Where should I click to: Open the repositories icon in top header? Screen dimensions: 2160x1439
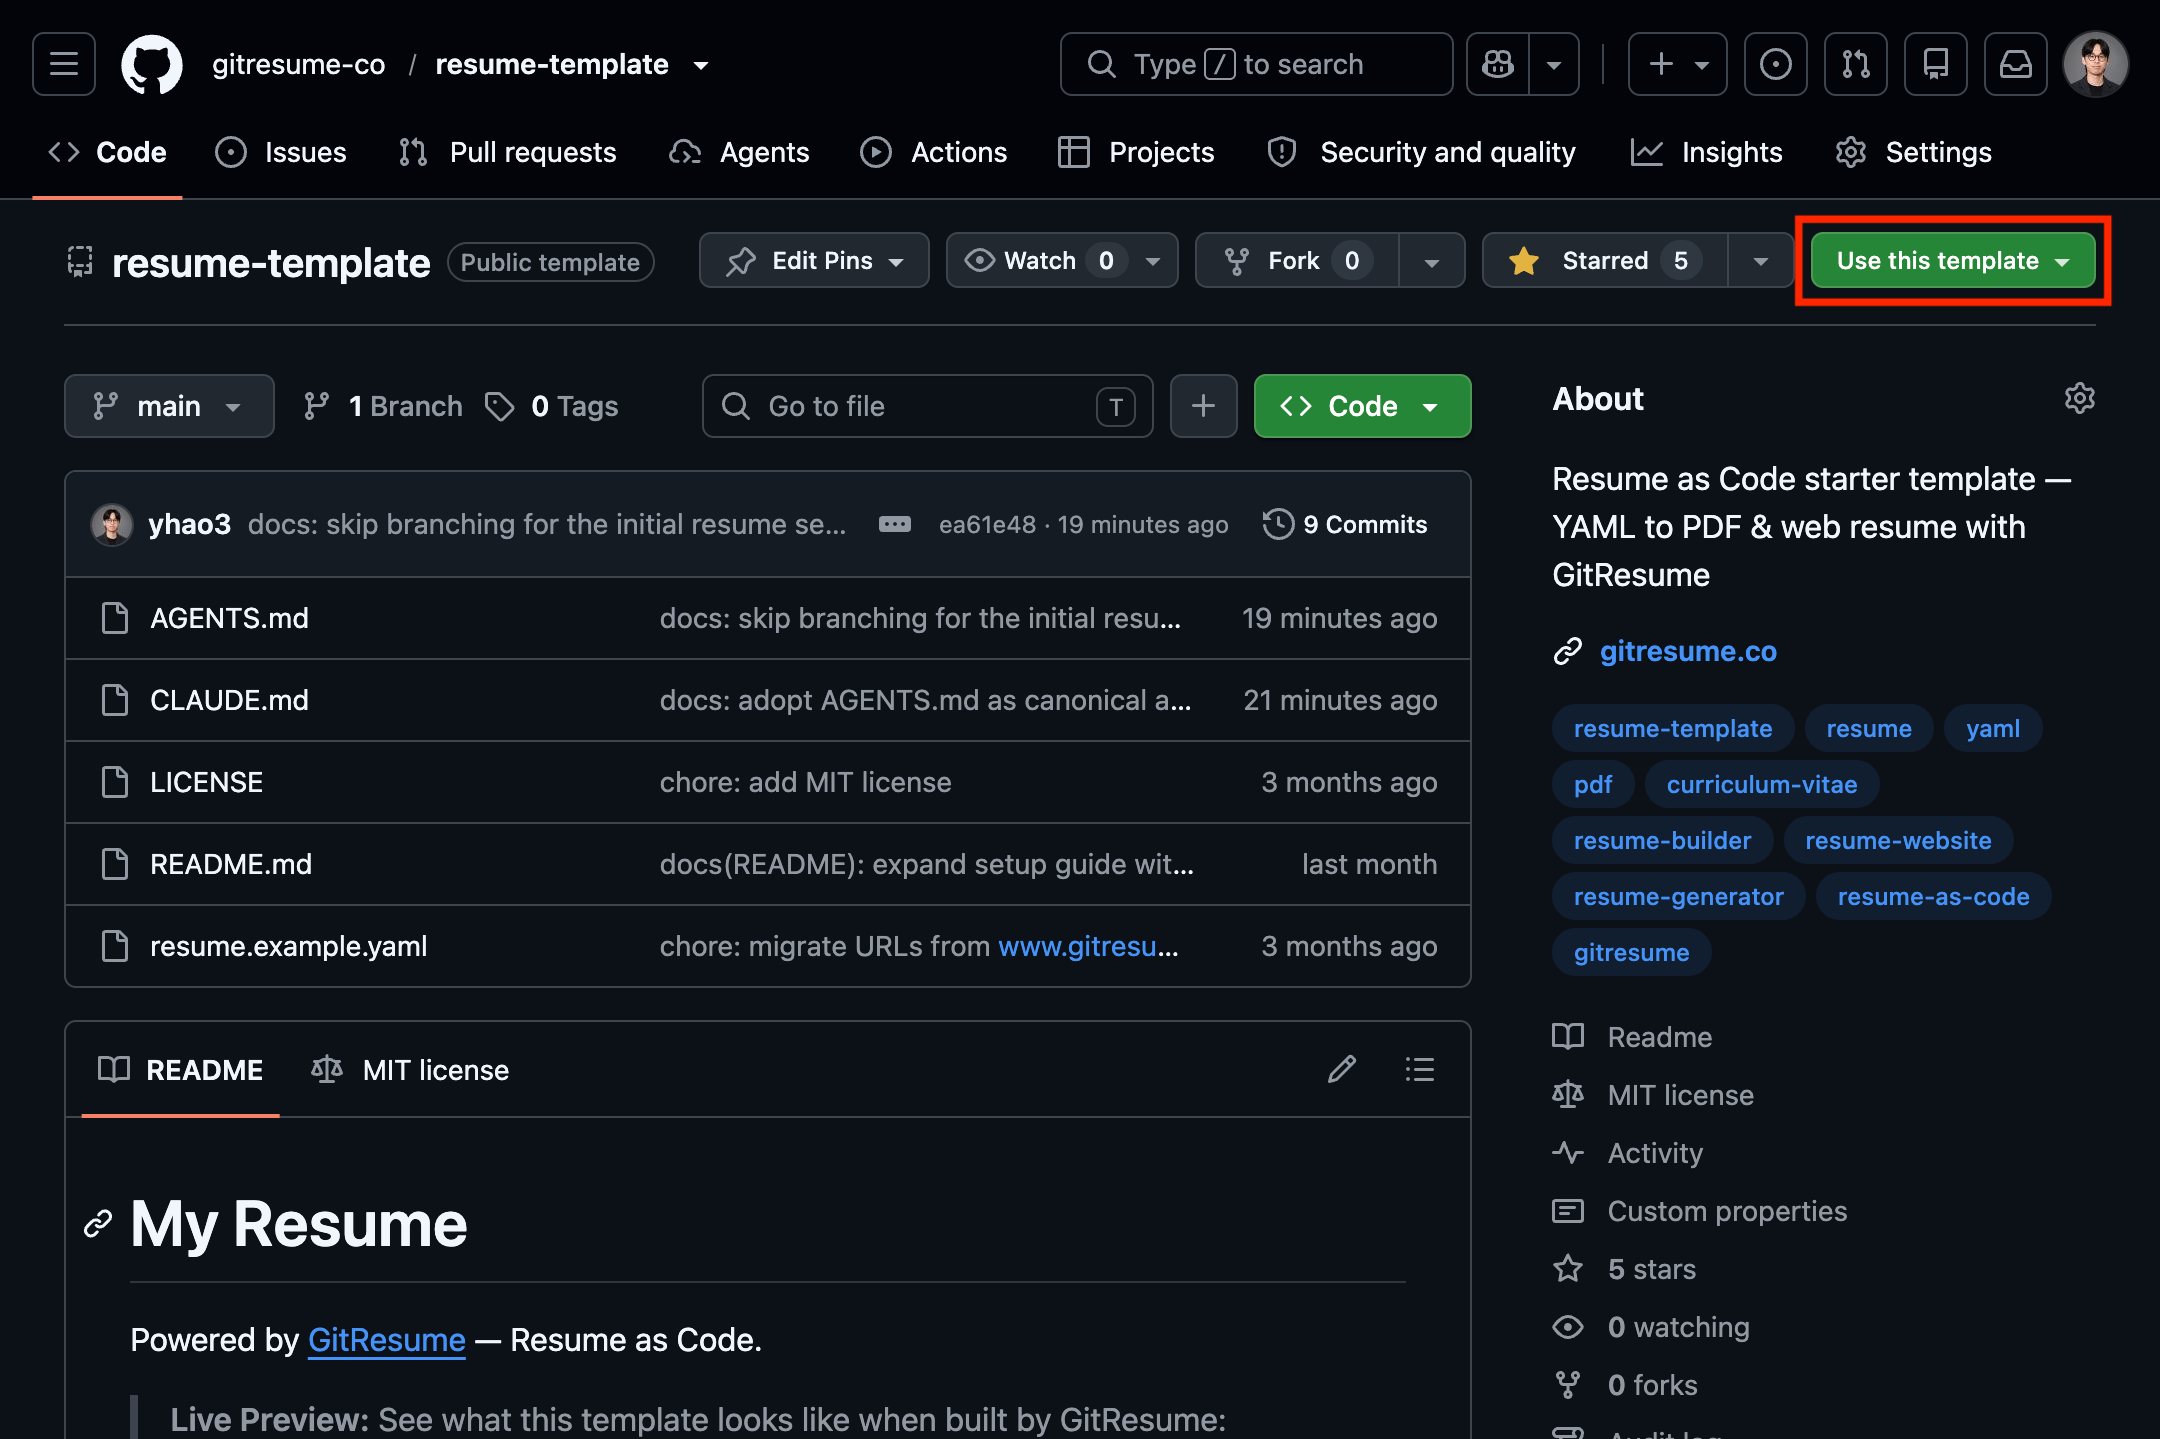point(1935,64)
